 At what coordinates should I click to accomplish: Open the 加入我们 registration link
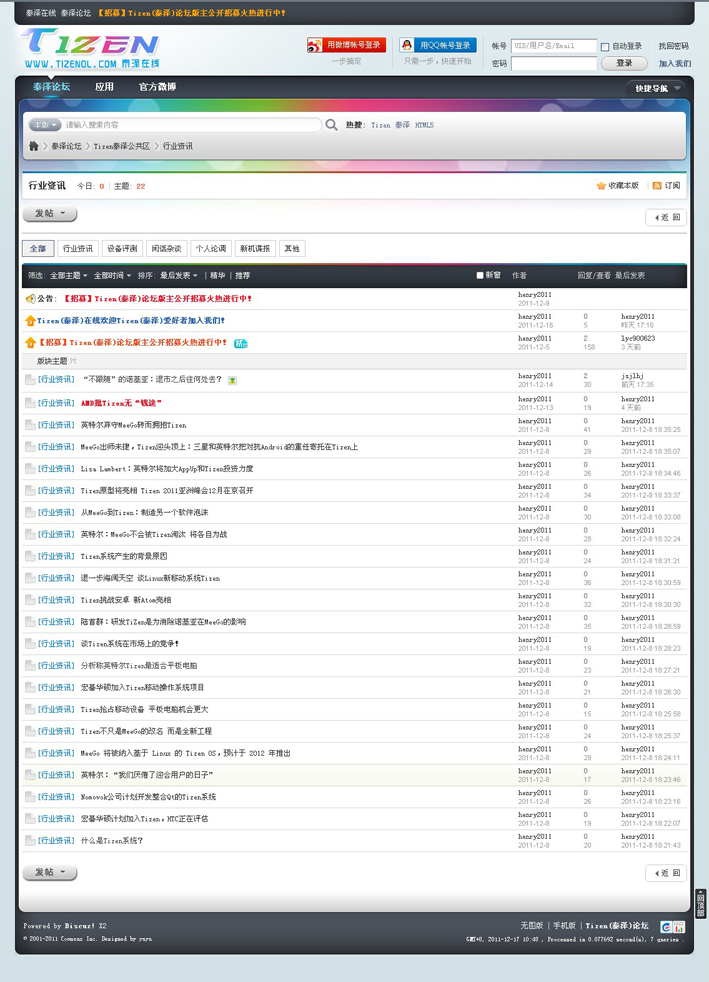(x=675, y=63)
